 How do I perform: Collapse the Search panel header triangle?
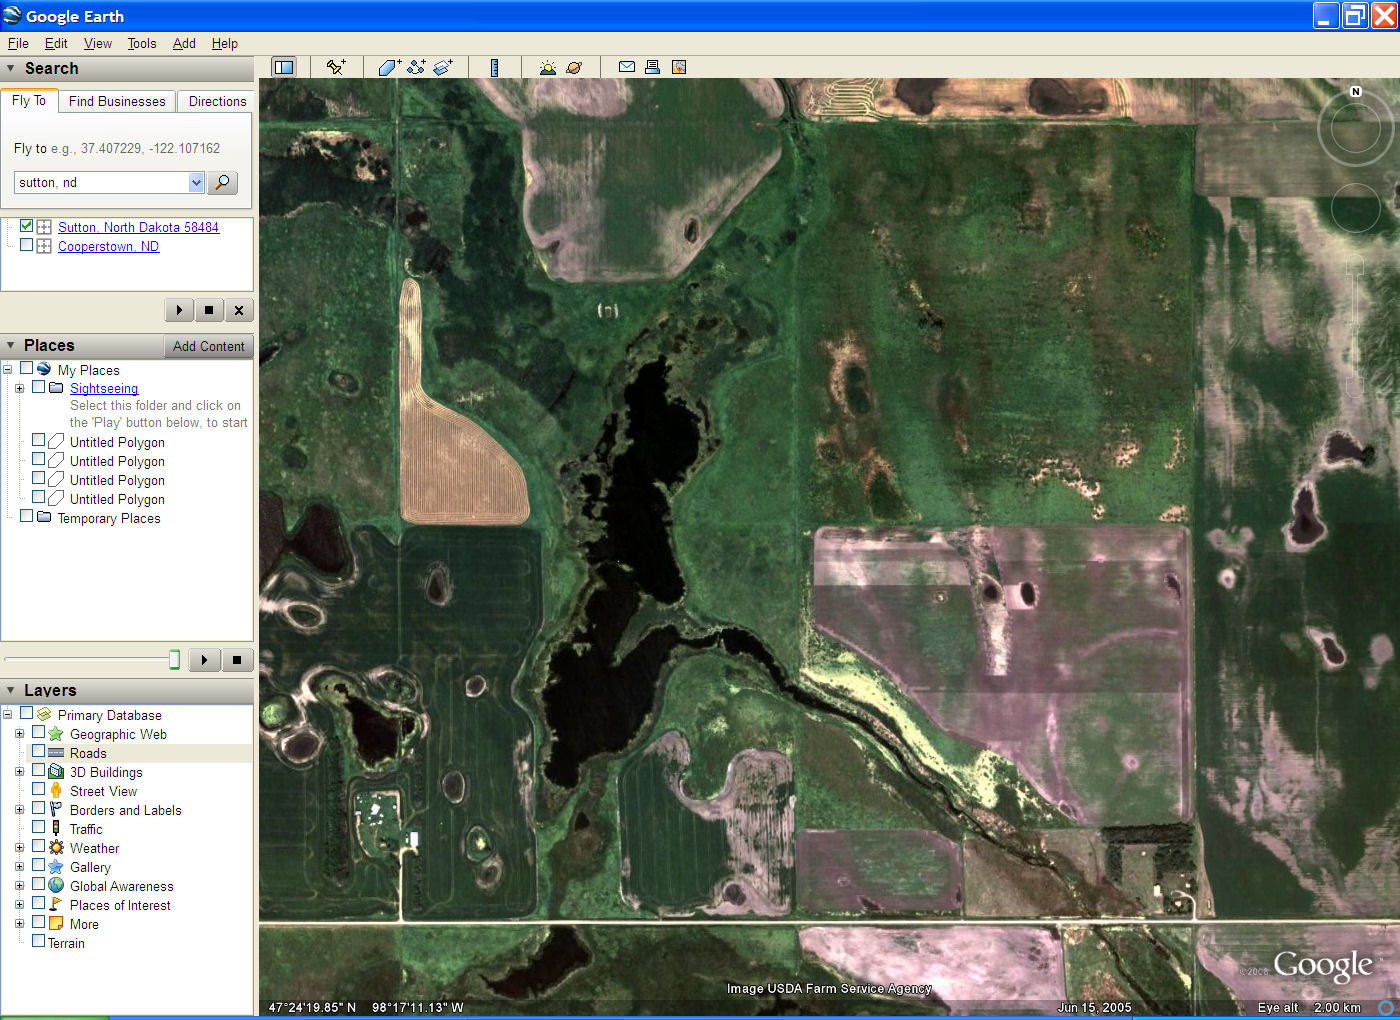click(x=11, y=68)
